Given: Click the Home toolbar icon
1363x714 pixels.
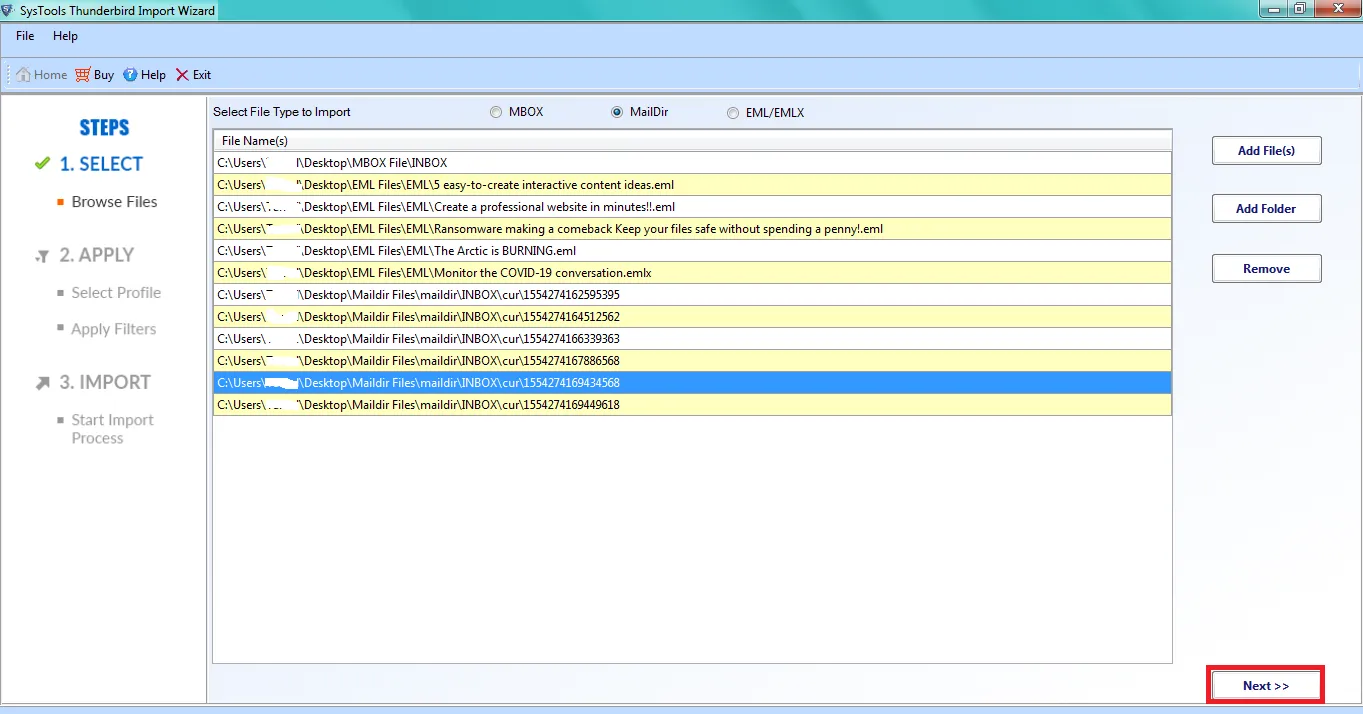Looking at the screenshot, I should tap(23, 75).
